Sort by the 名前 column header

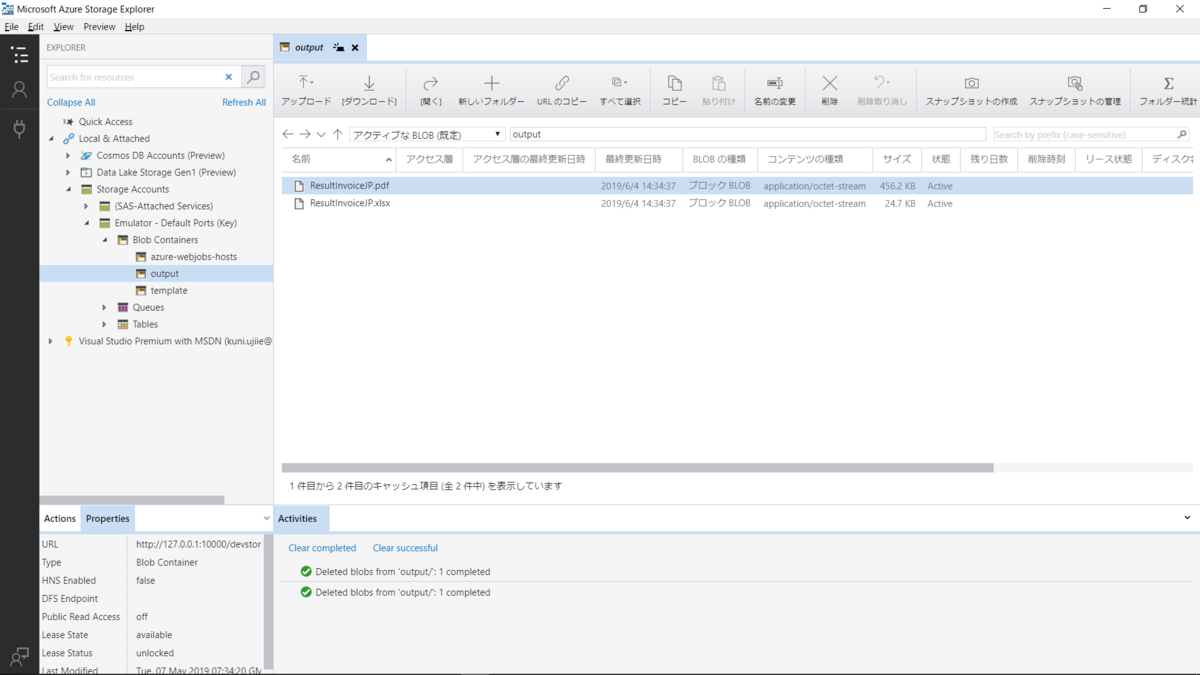click(x=339, y=159)
